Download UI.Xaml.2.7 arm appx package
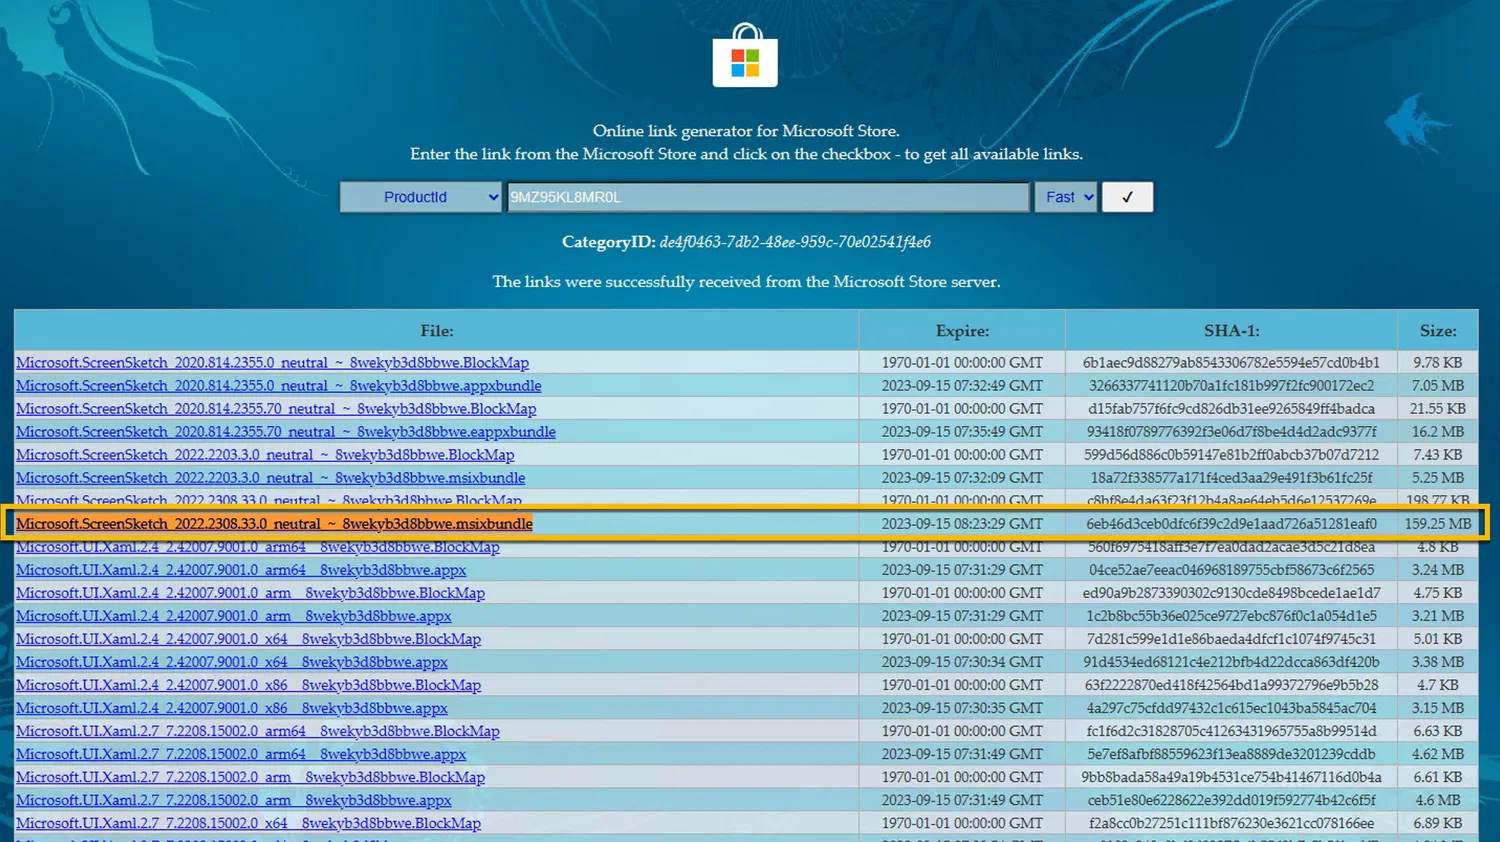 coord(233,800)
